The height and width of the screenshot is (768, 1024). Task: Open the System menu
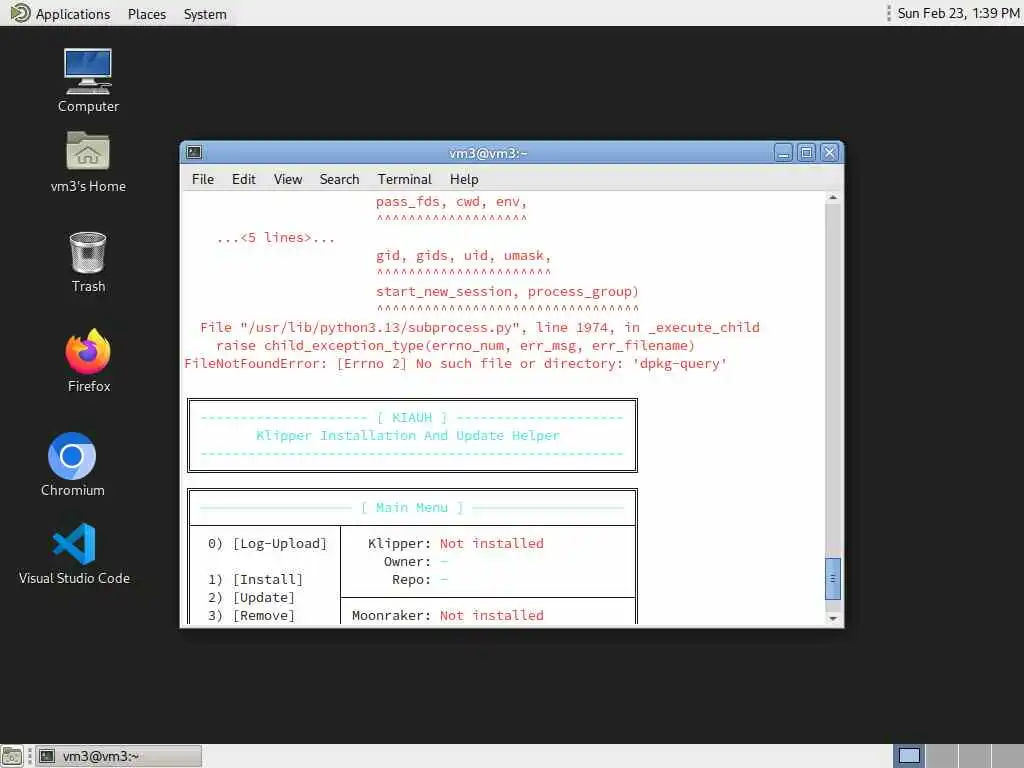click(x=205, y=14)
